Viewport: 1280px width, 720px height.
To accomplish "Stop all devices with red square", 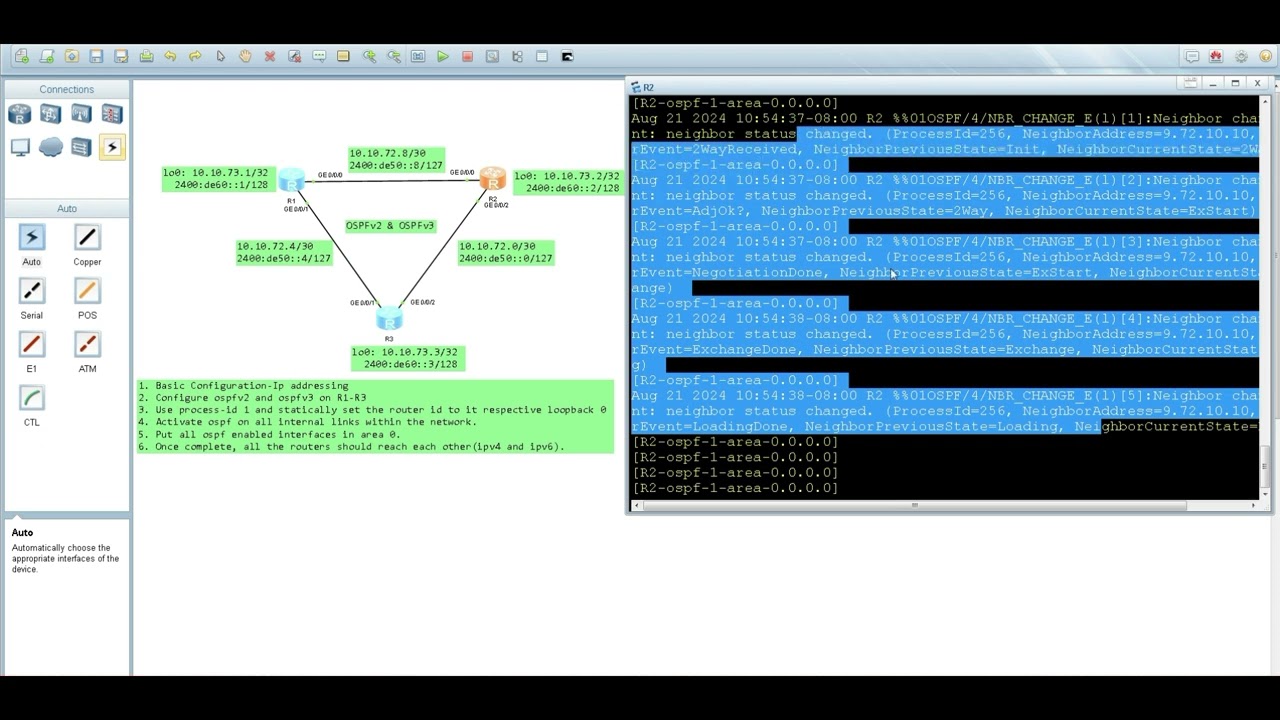I will click(x=467, y=57).
